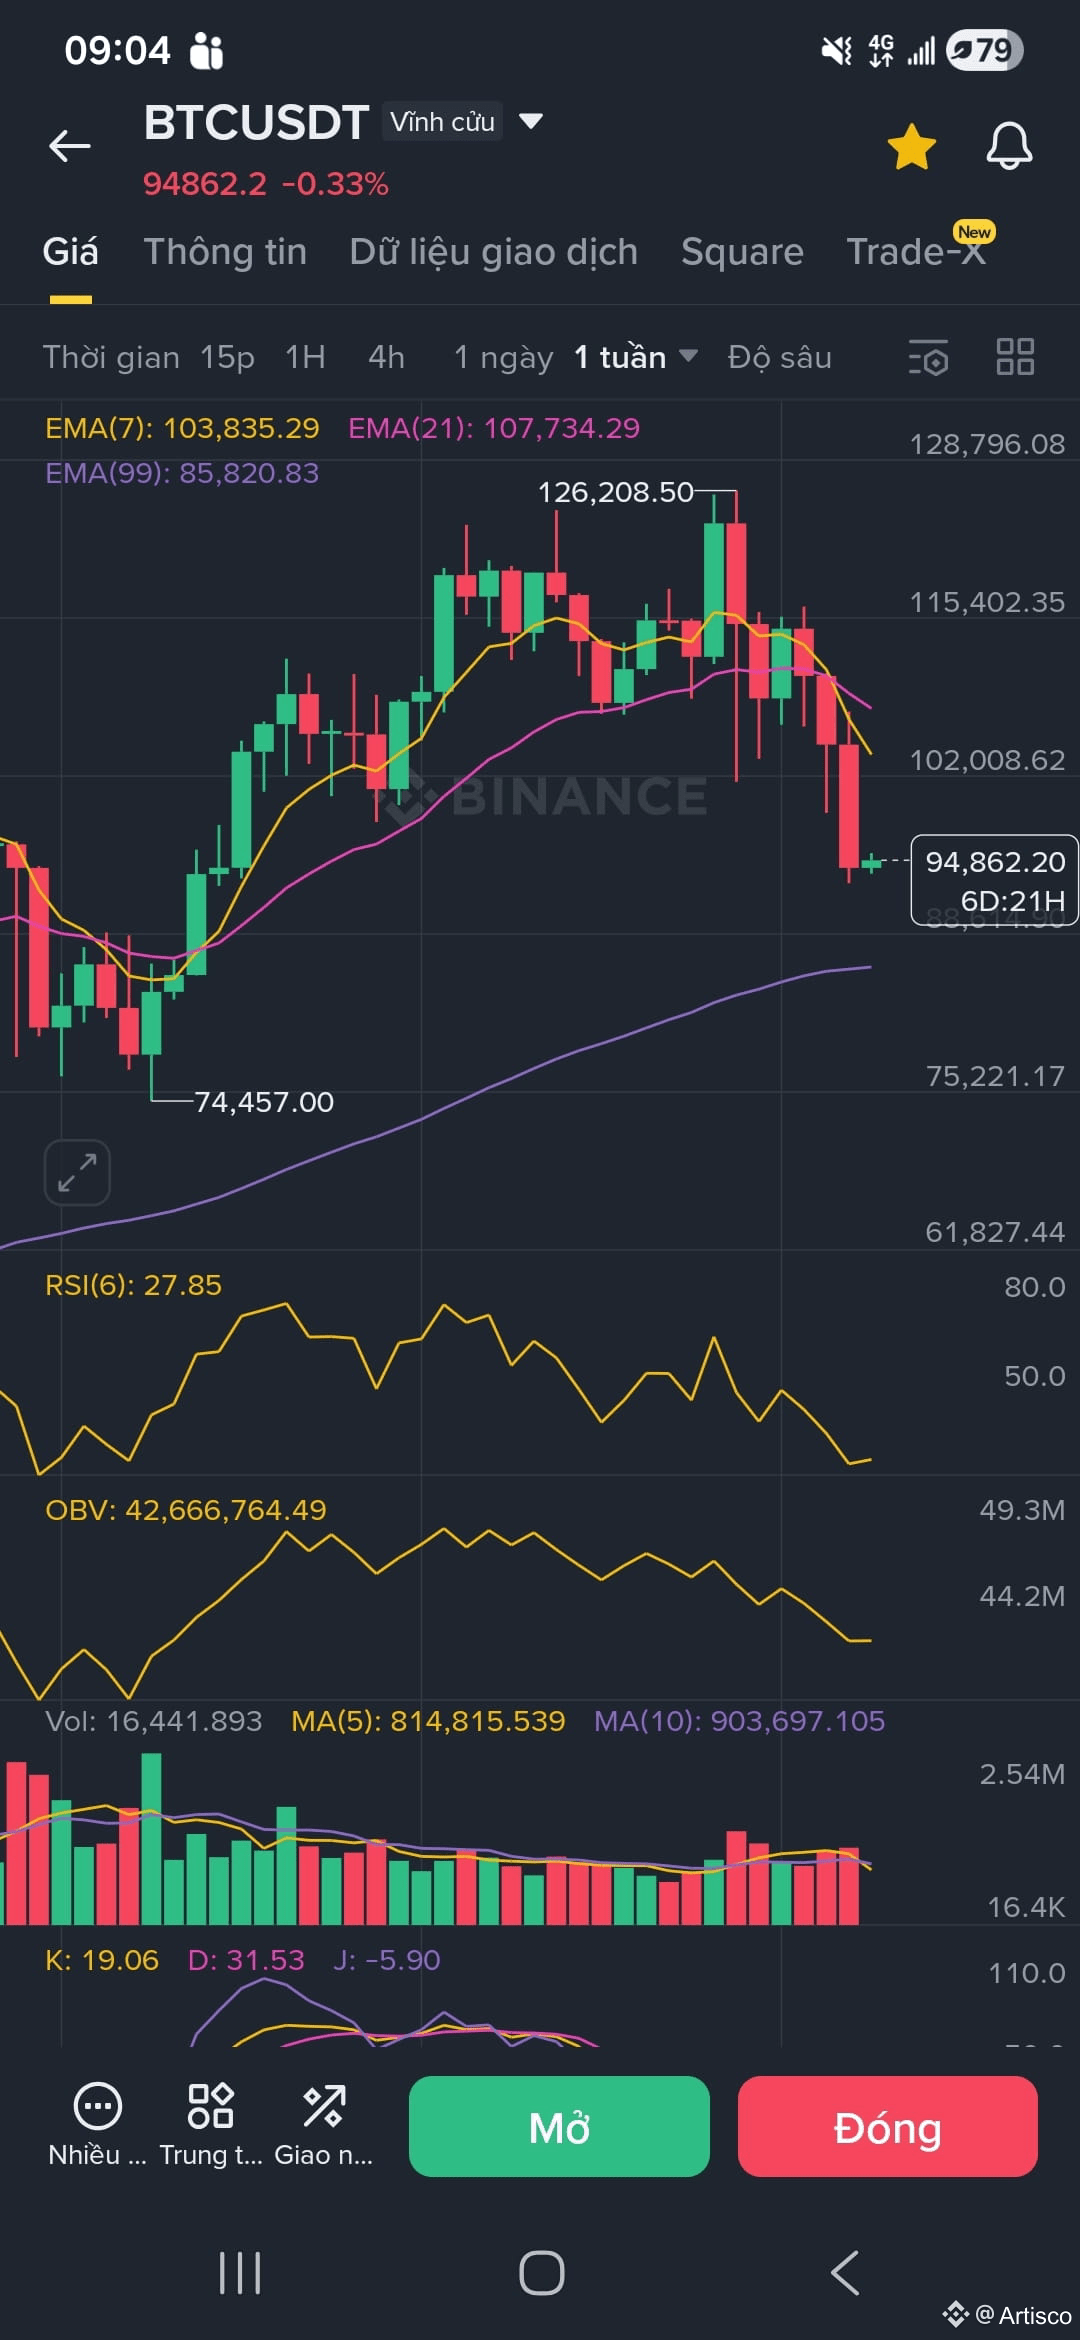
Task: Select the 4h timeframe
Action: pyautogui.click(x=386, y=357)
